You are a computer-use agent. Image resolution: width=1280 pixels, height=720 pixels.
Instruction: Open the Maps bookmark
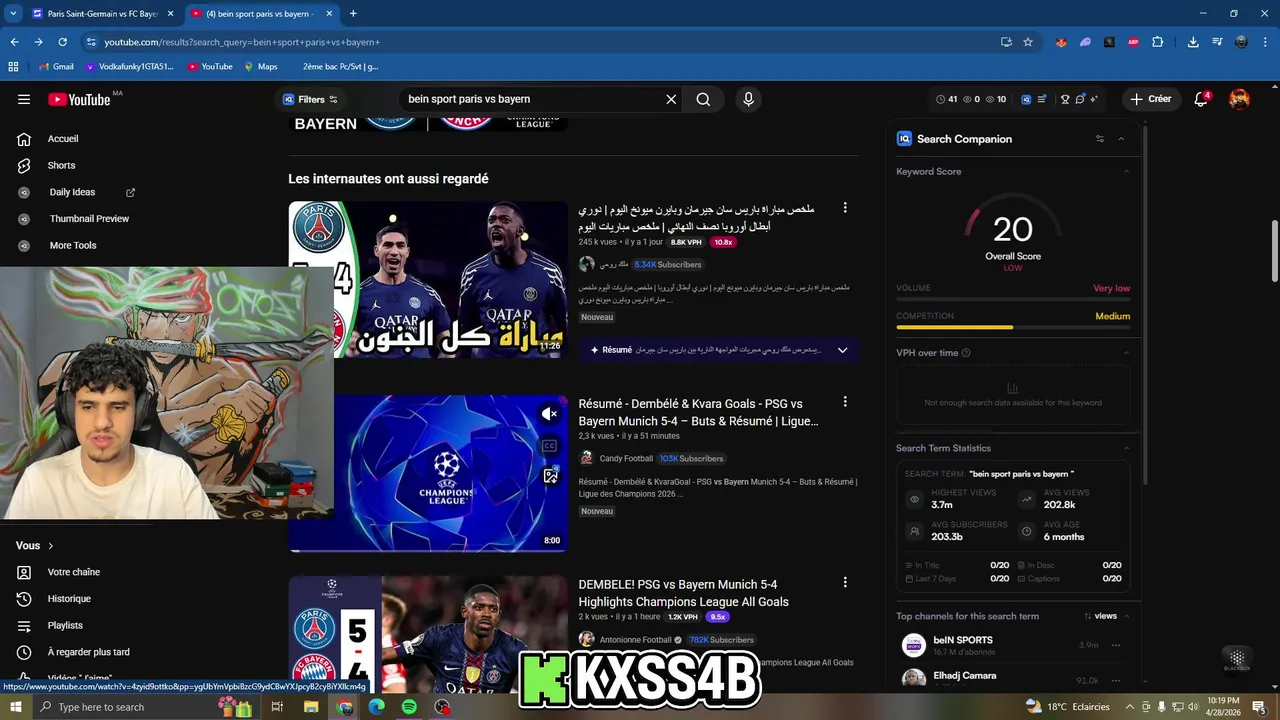tap(259, 67)
